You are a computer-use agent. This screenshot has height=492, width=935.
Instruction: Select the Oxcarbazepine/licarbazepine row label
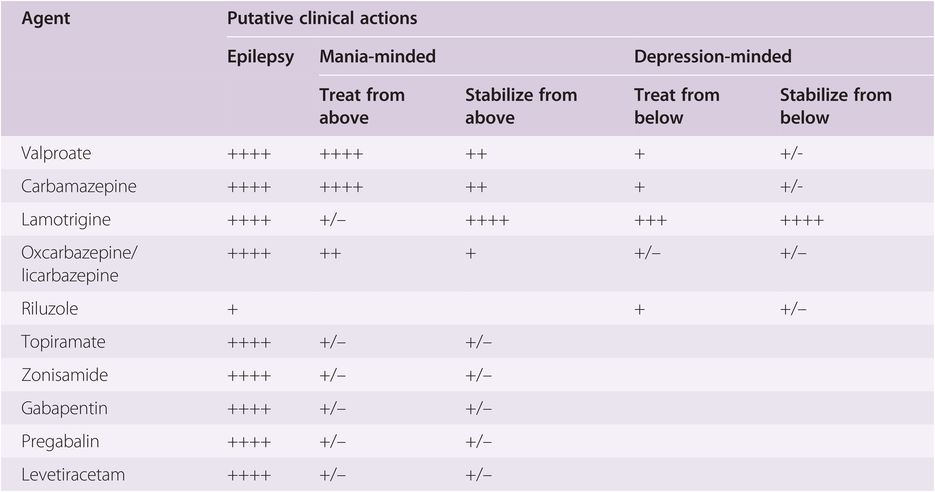(x=80, y=264)
